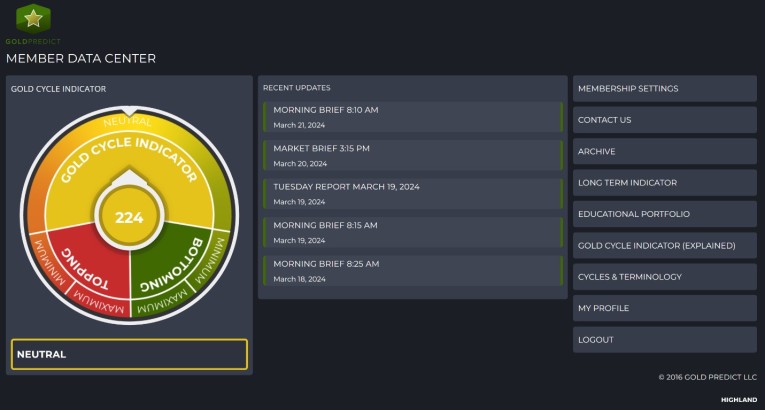Open Tuesday Report March 19, 2024

pos(411,192)
